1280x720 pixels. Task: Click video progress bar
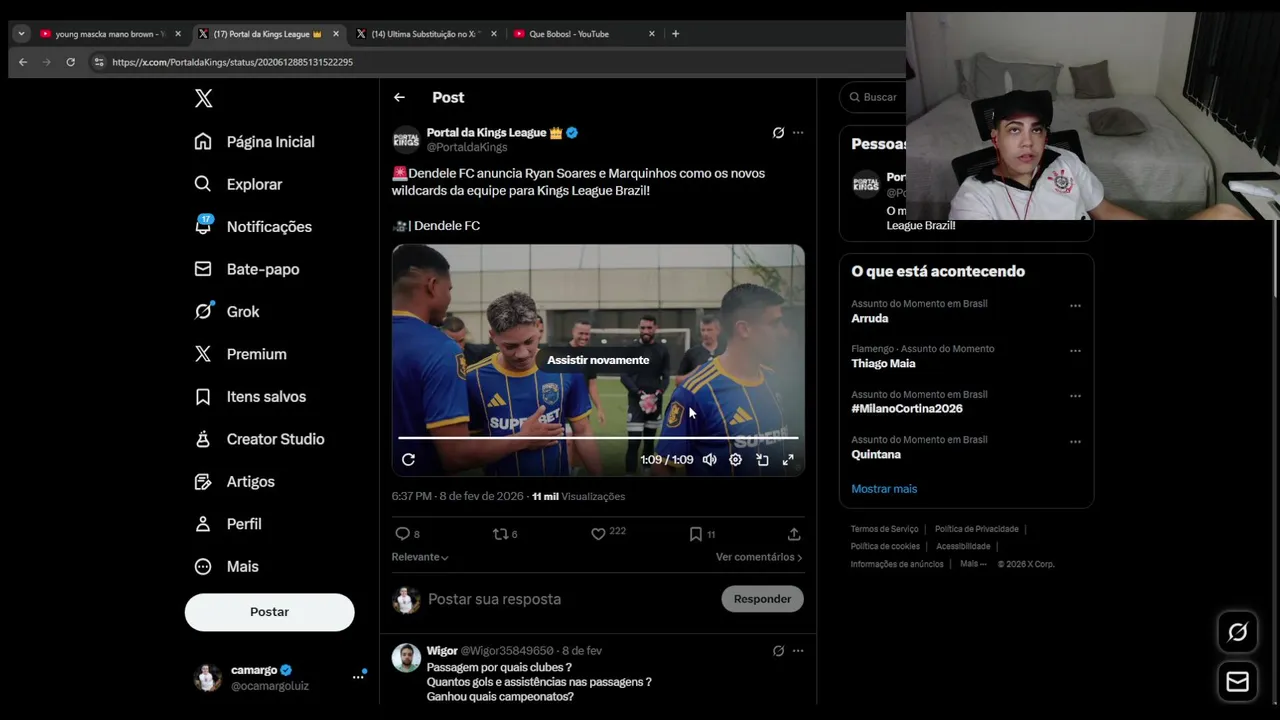coord(598,438)
